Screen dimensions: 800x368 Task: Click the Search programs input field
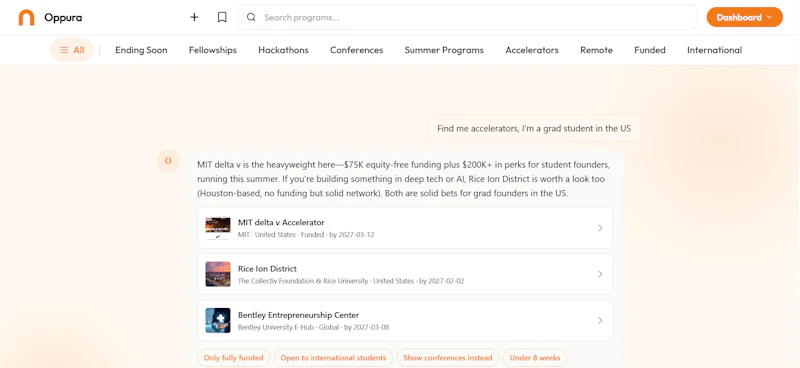[467, 17]
